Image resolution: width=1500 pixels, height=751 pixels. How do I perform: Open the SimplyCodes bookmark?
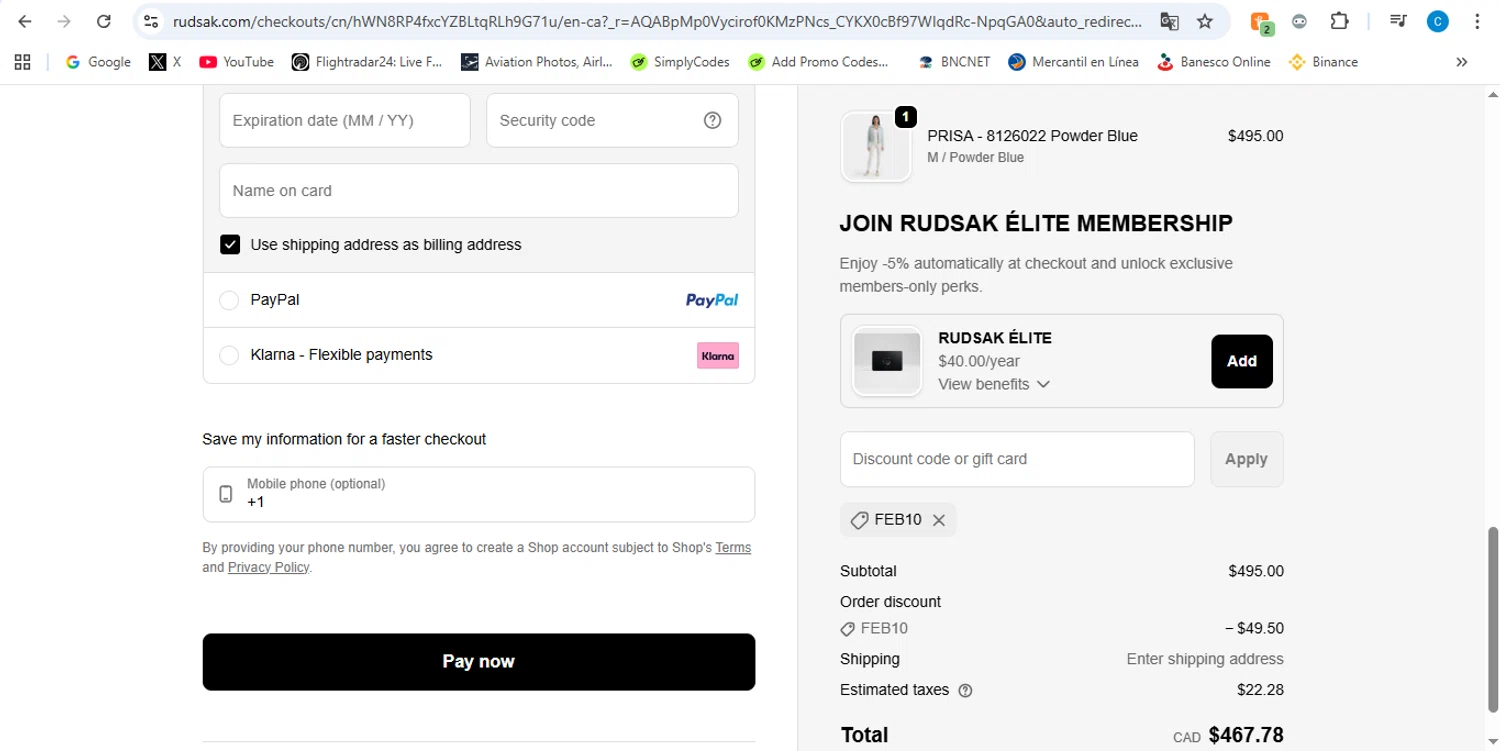coord(680,62)
